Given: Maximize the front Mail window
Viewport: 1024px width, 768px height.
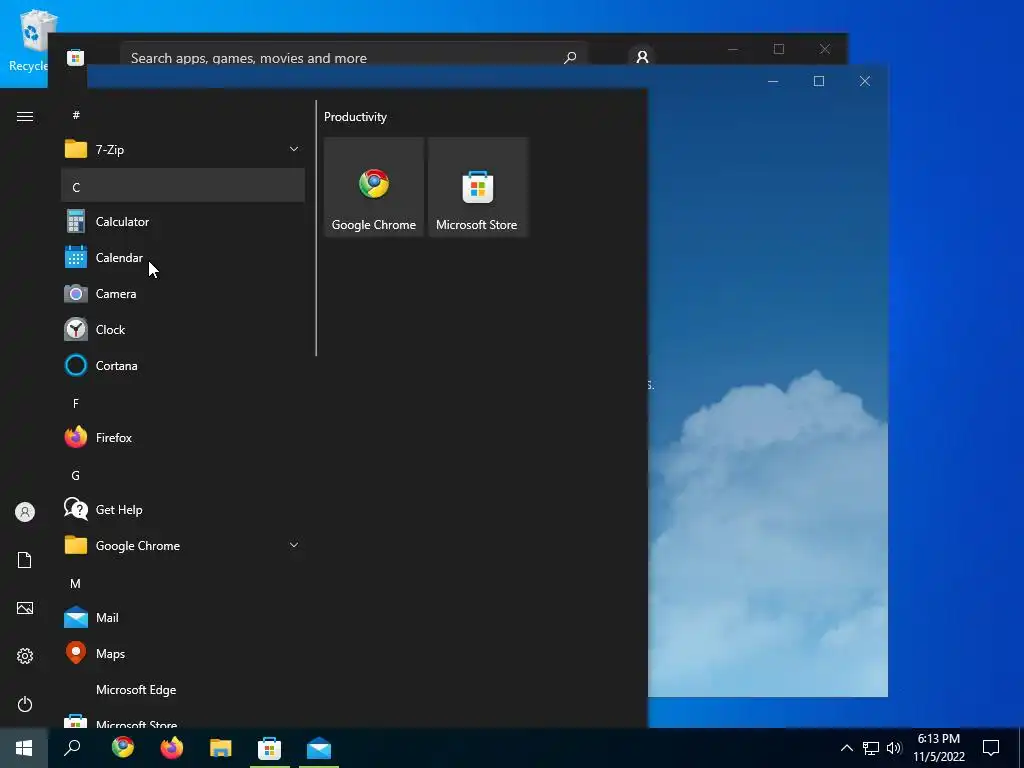Looking at the screenshot, I should [819, 81].
